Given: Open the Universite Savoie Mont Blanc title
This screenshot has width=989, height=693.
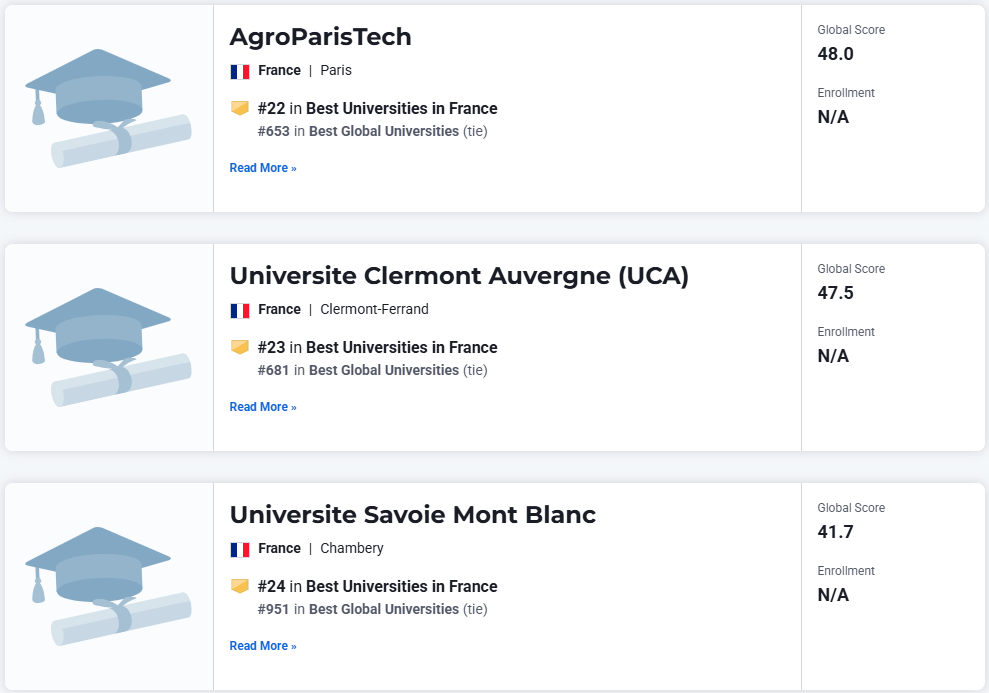Looking at the screenshot, I should point(413,515).
